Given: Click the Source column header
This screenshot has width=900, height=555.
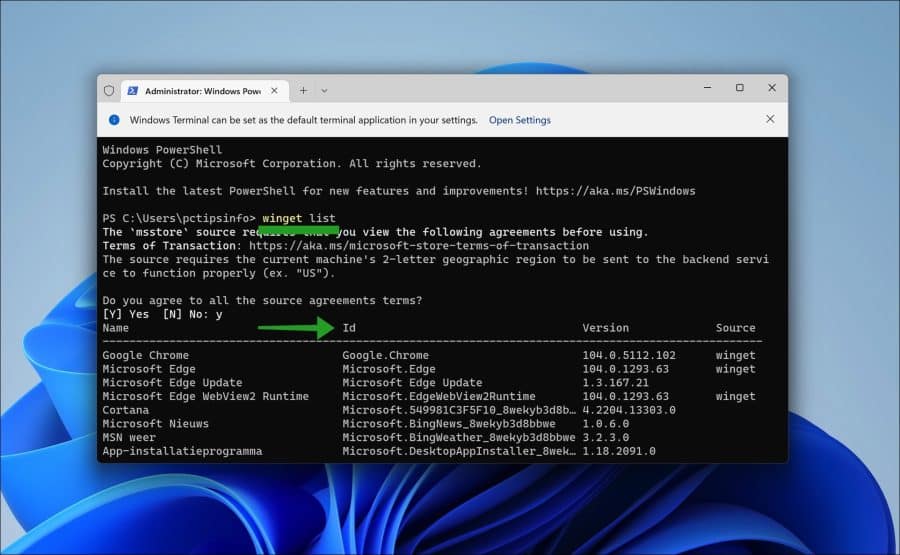Looking at the screenshot, I should click(735, 328).
